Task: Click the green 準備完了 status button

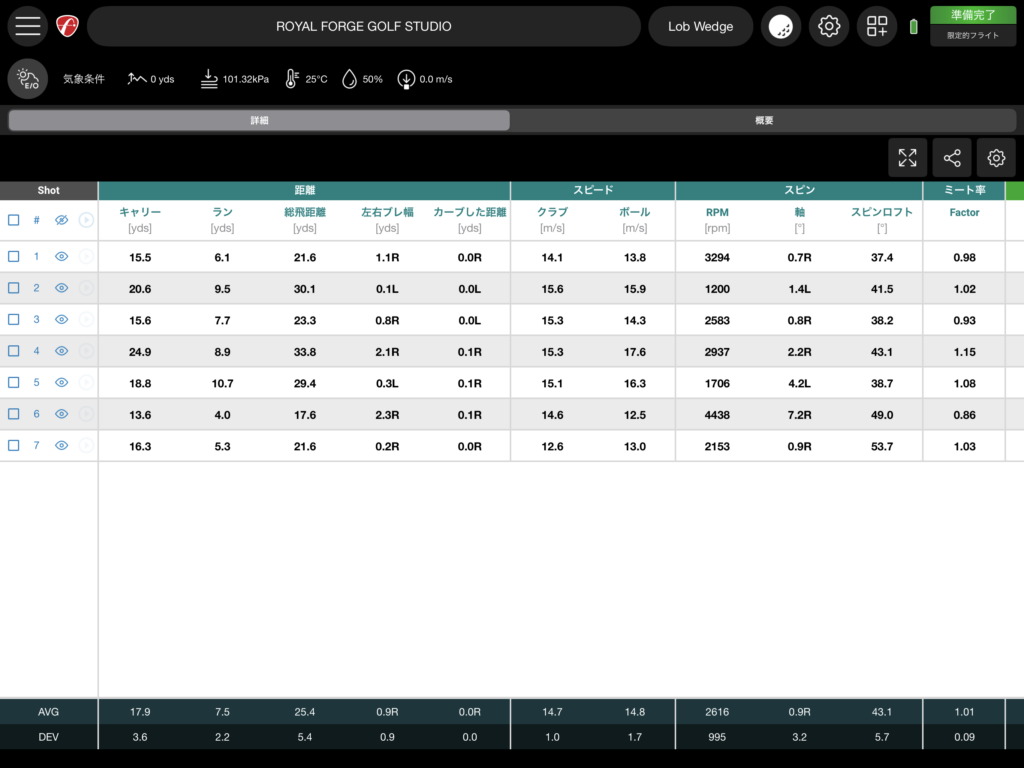Action: click(972, 15)
